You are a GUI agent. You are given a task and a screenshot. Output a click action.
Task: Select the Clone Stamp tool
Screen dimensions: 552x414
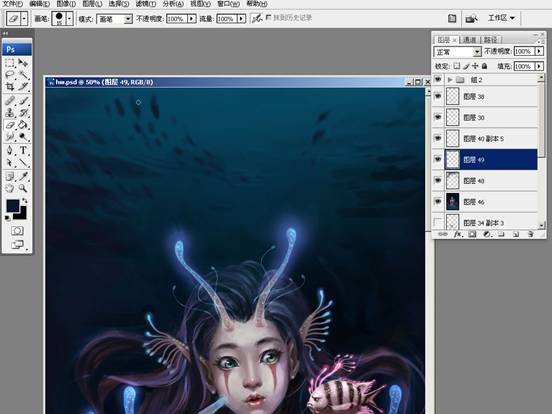tap(10, 113)
